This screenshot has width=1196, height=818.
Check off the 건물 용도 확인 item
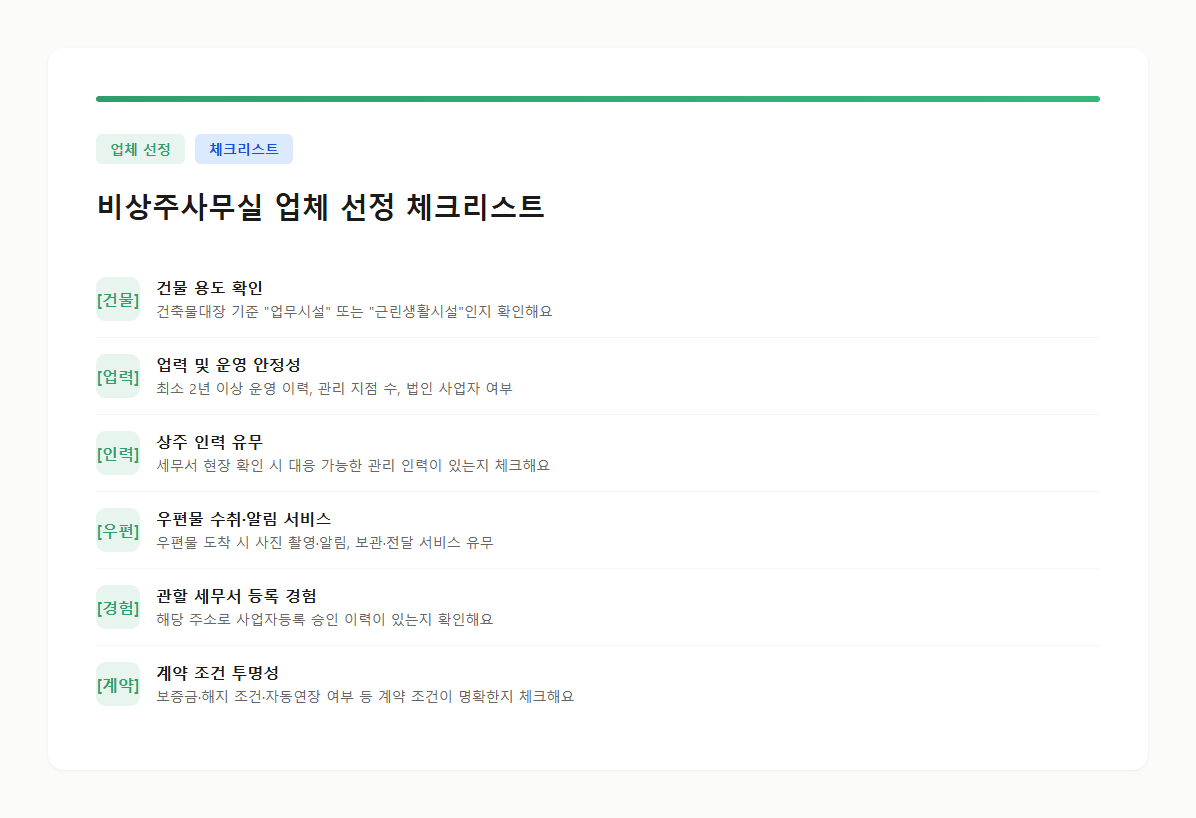click(211, 288)
